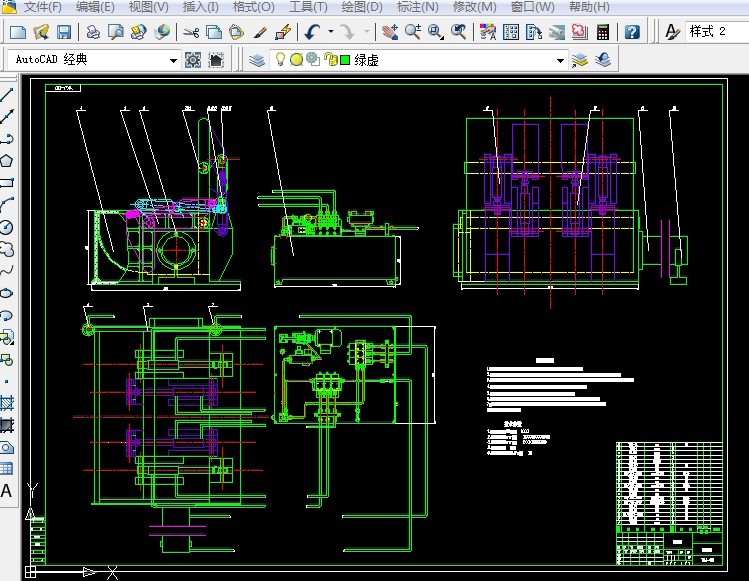Click the Layer Properties Manager button
The width and height of the screenshot is (749, 581).
click(x=257, y=60)
